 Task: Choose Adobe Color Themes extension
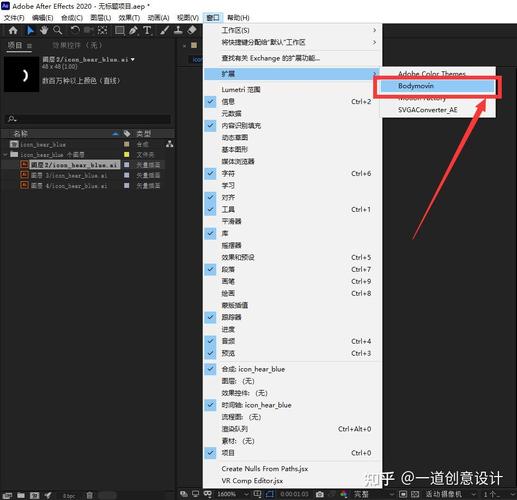[438, 74]
